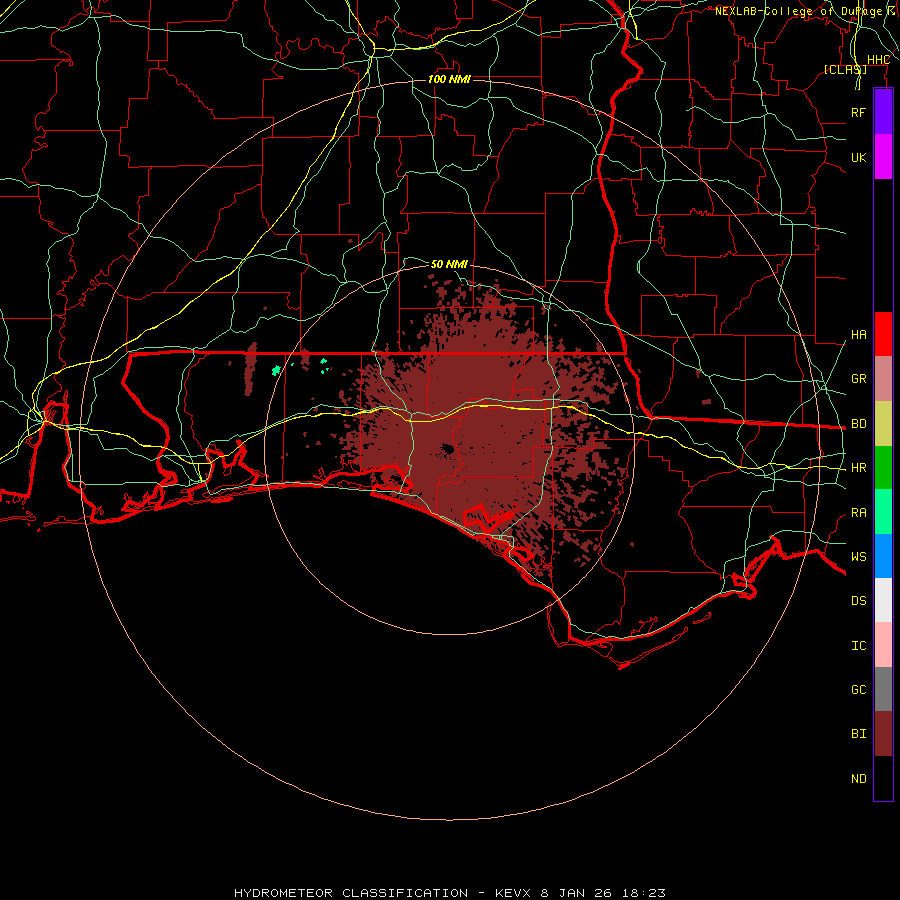This screenshot has height=900, width=900.
Task: Click the 50 NMI range ring label
Action: pos(449,264)
